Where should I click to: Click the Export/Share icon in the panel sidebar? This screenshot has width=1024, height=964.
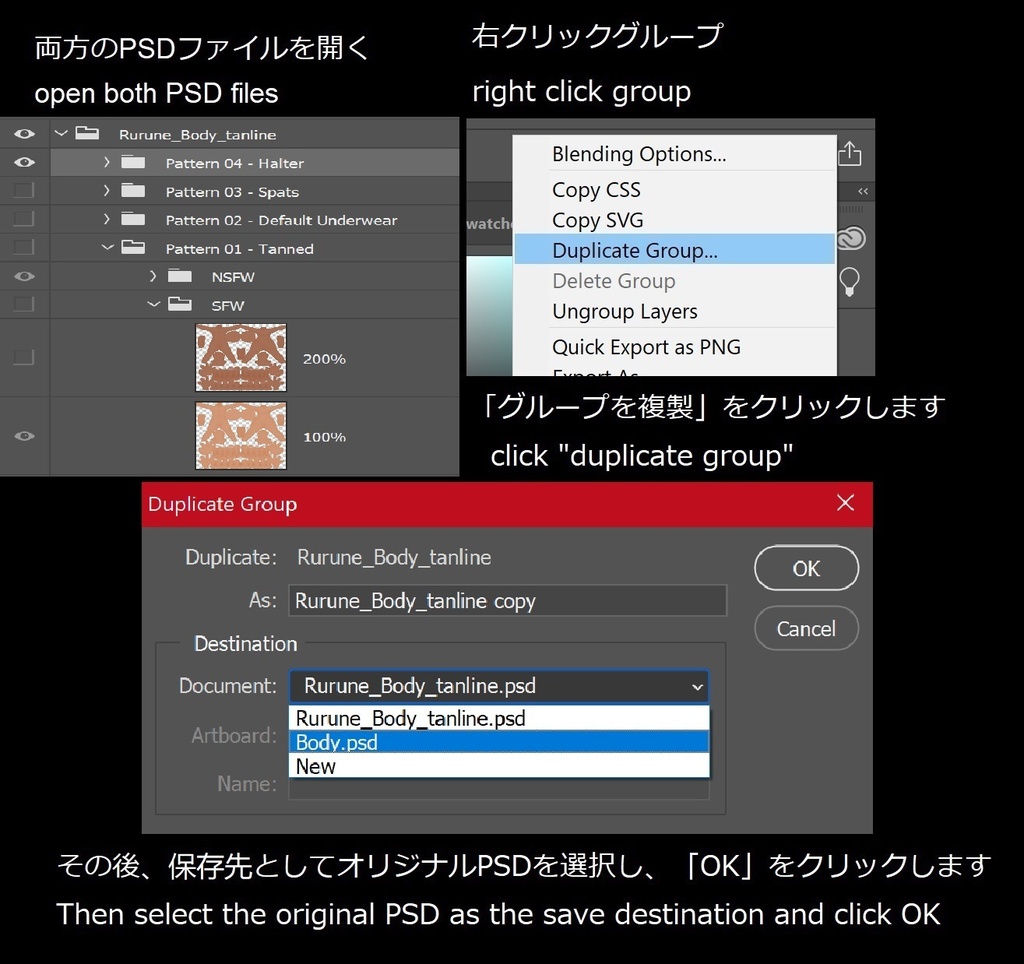click(849, 153)
